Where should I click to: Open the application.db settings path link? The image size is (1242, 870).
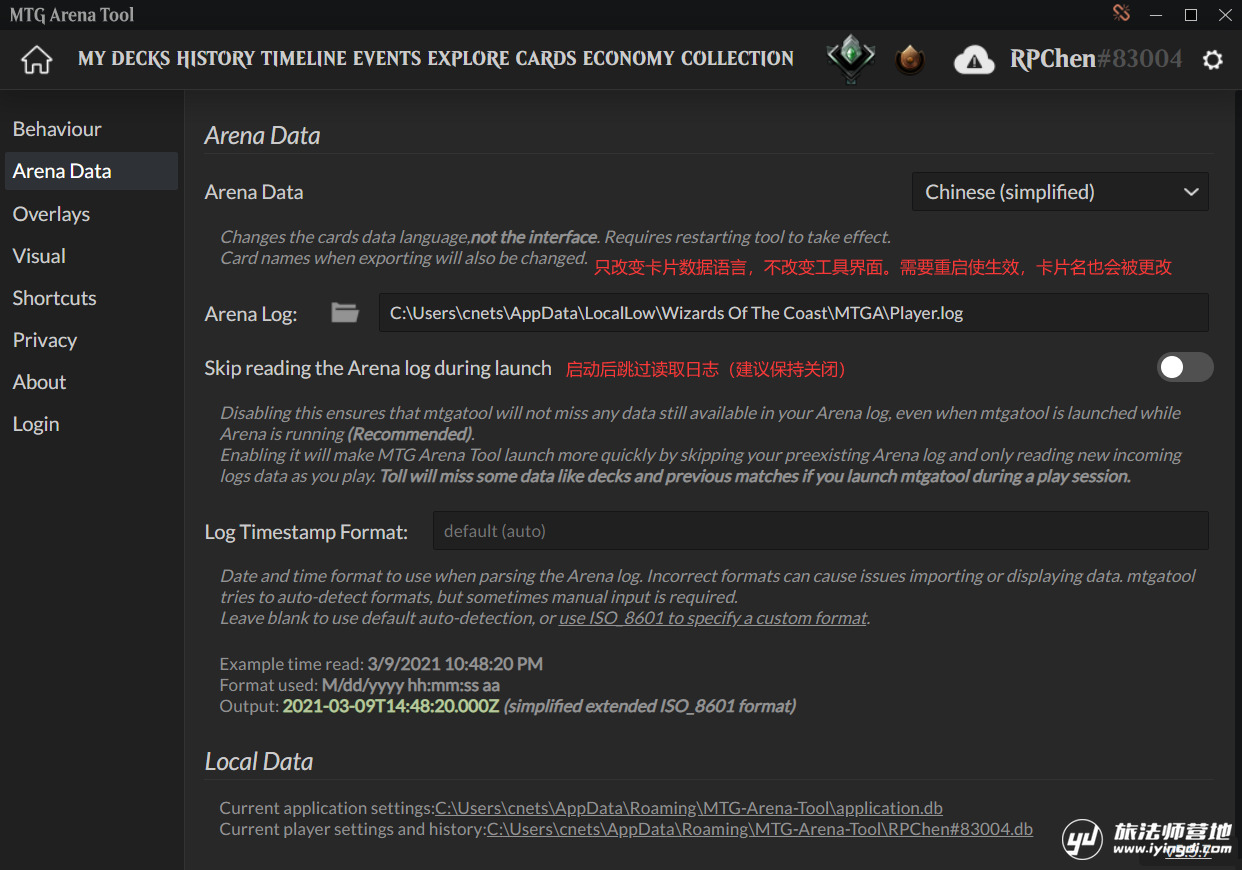click(x=689, y=808)
